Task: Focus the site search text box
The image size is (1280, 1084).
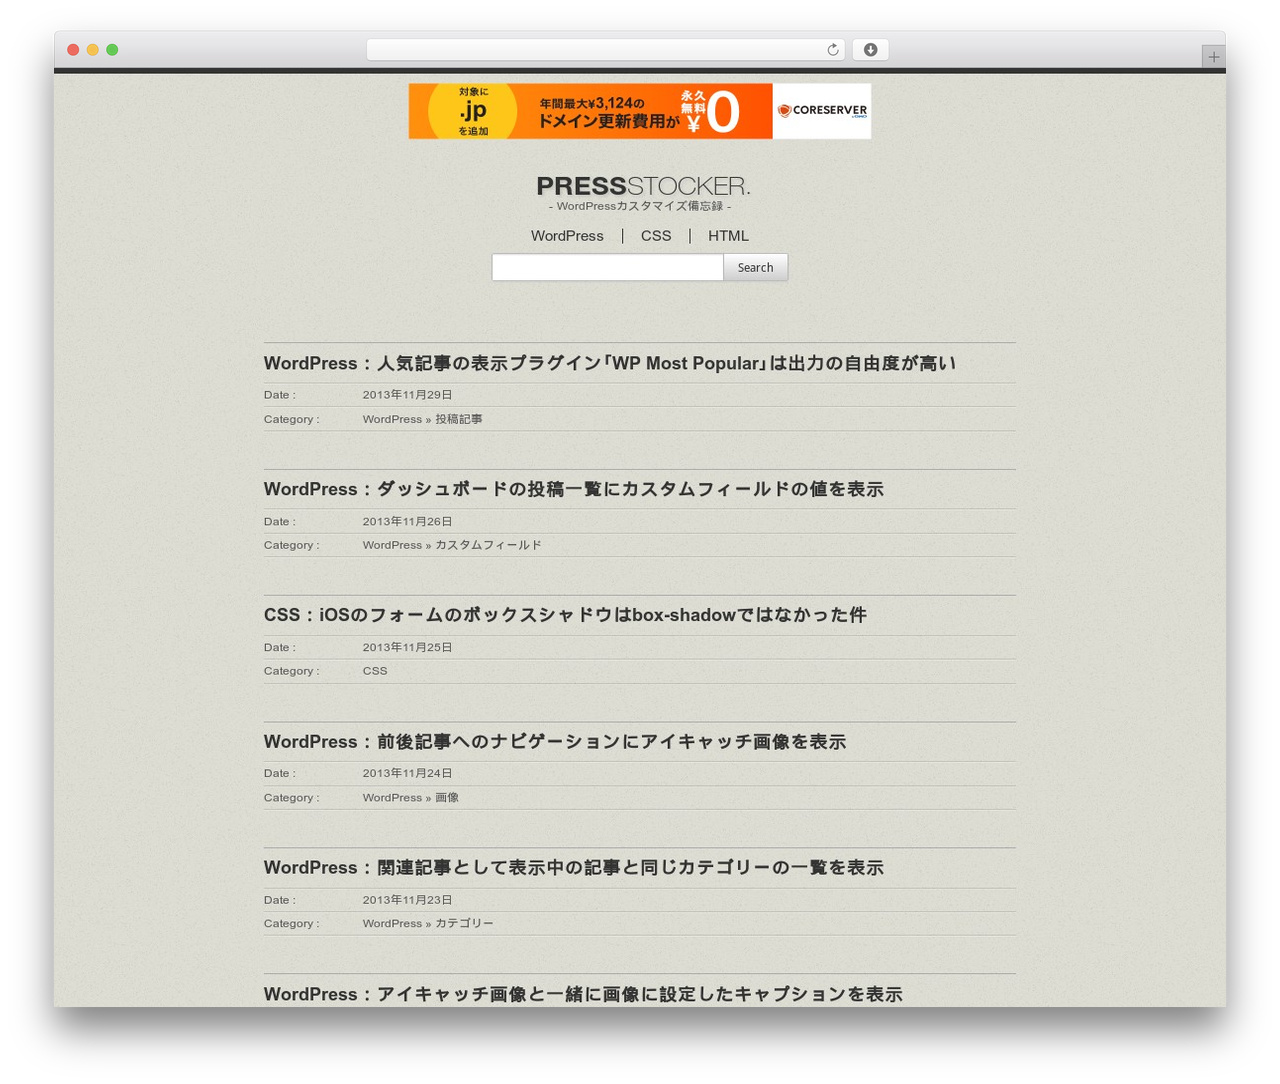Action: (608, 267)
